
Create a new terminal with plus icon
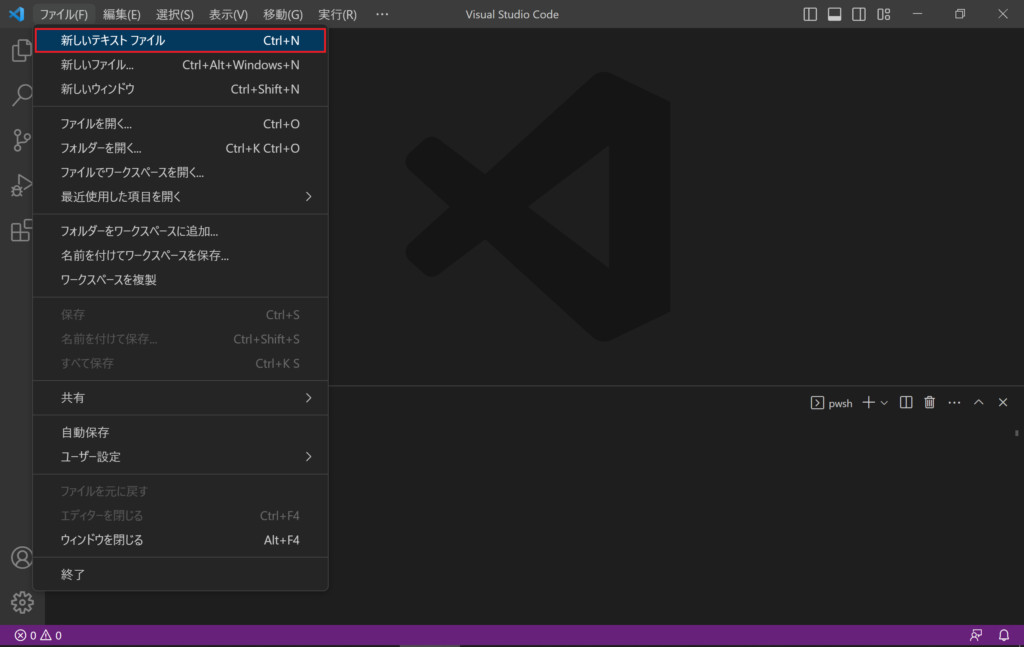pyautogui.click(x=868, y=403)
